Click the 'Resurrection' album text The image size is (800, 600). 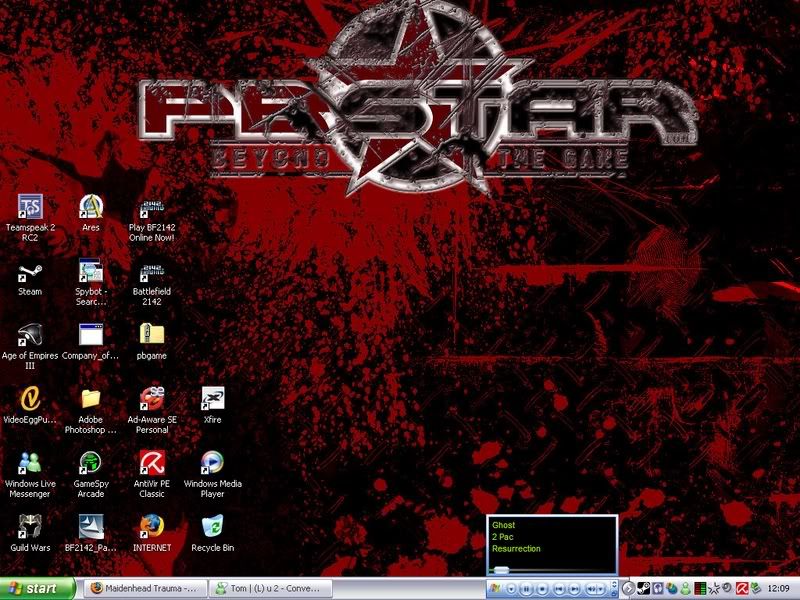pyautogui.click(x=516, y=548)
